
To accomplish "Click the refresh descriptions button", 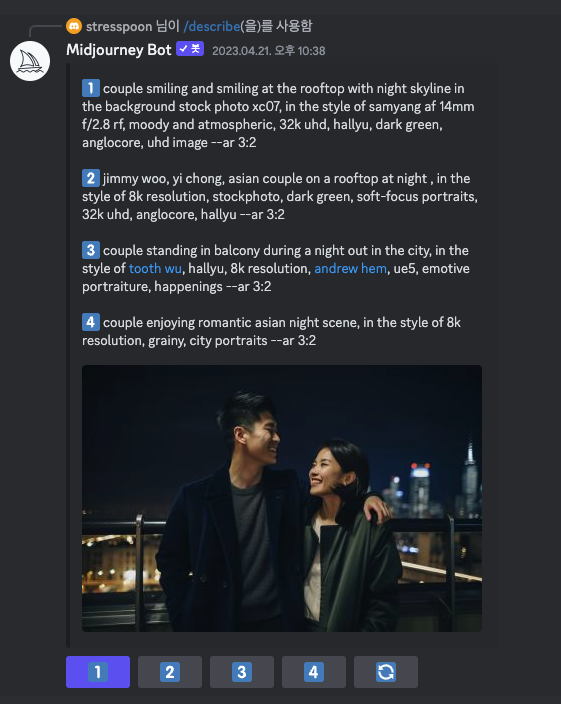I will click(x=386, y=672).
